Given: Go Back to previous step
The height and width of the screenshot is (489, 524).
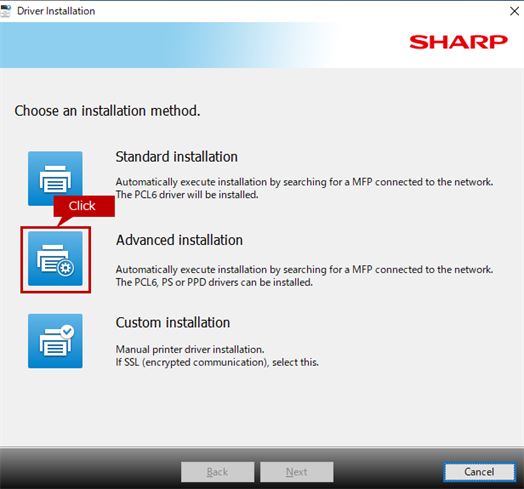Looking at the screenshot, I should [218, 472].
